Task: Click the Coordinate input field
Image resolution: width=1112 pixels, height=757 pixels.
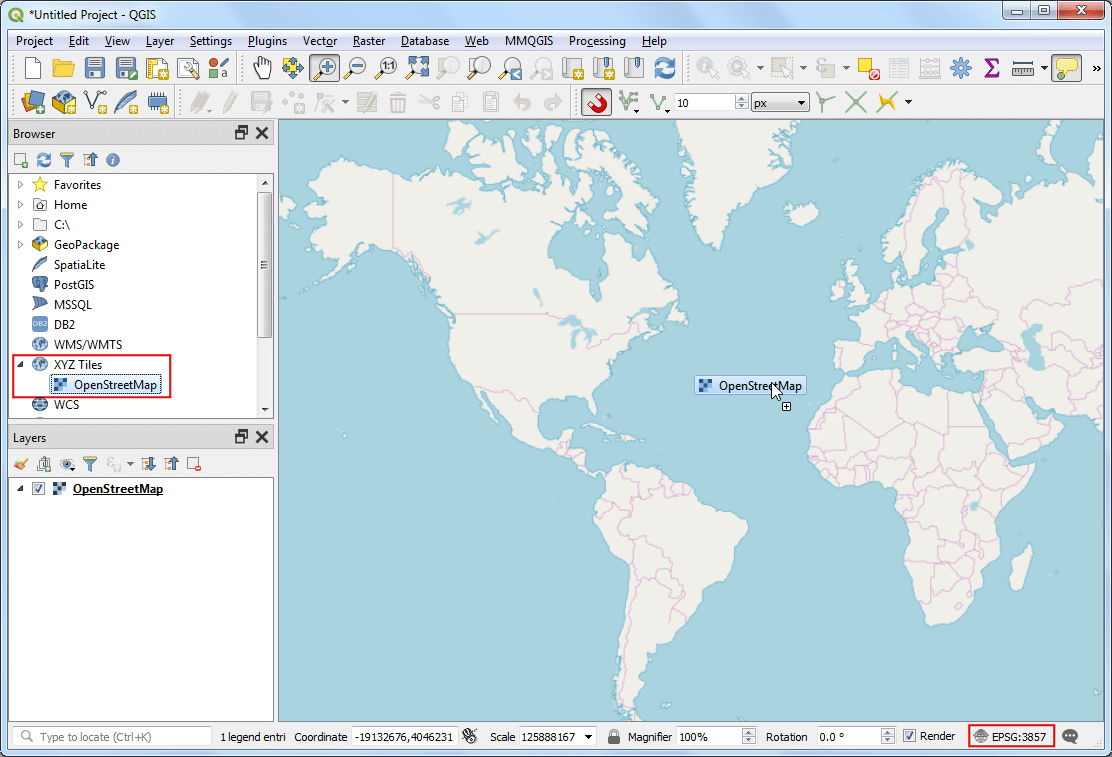Action: click(404, 737)
